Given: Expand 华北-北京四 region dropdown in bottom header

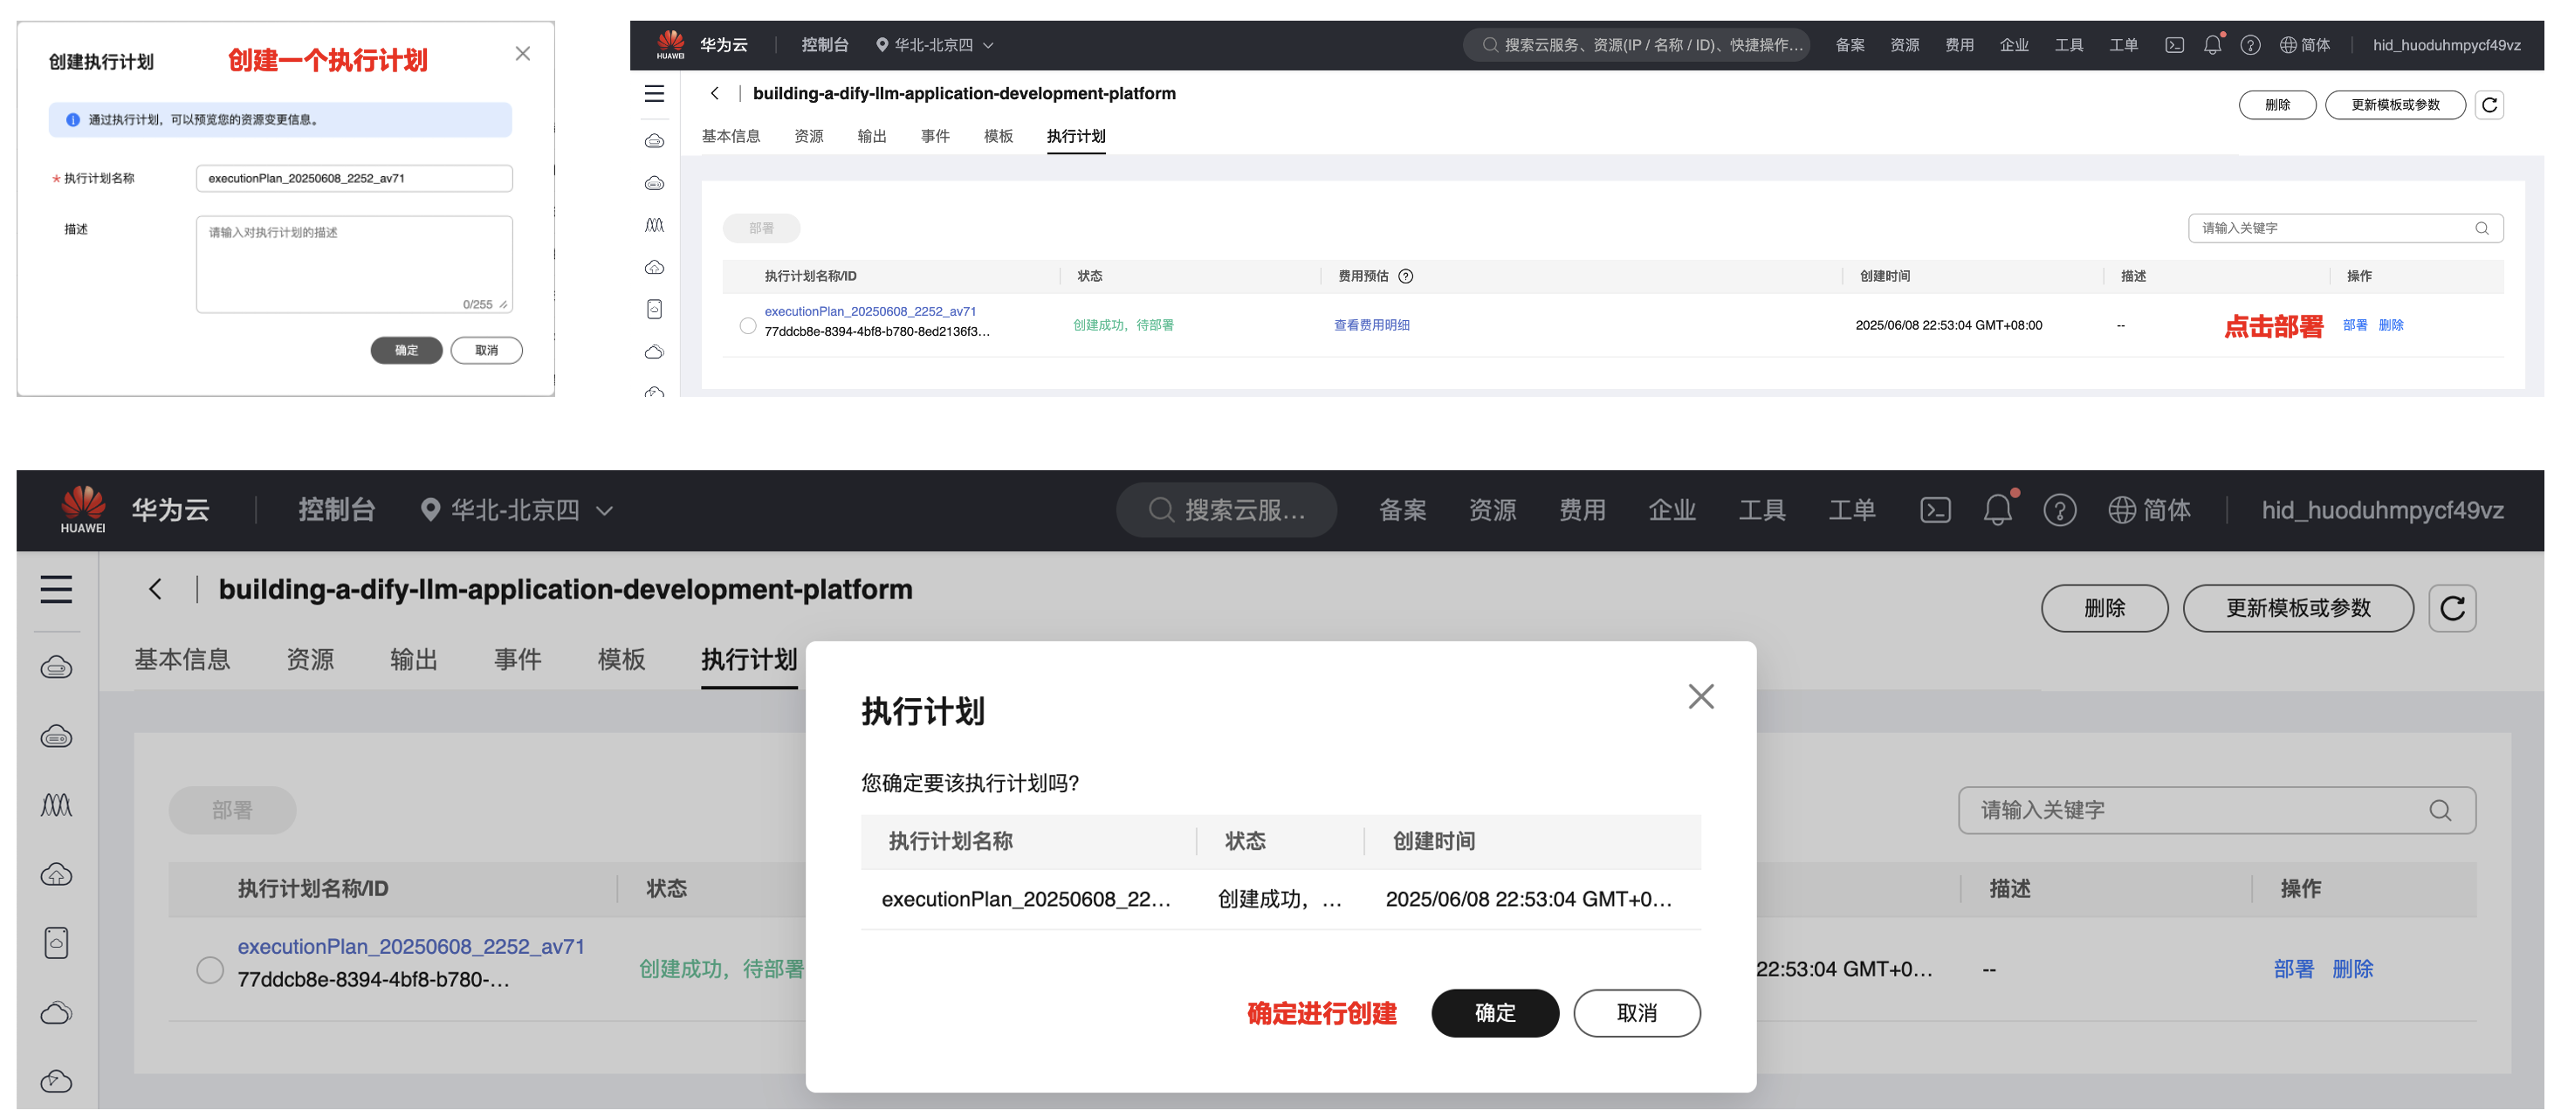Looking at the screenshot, I should coord(517,510).
